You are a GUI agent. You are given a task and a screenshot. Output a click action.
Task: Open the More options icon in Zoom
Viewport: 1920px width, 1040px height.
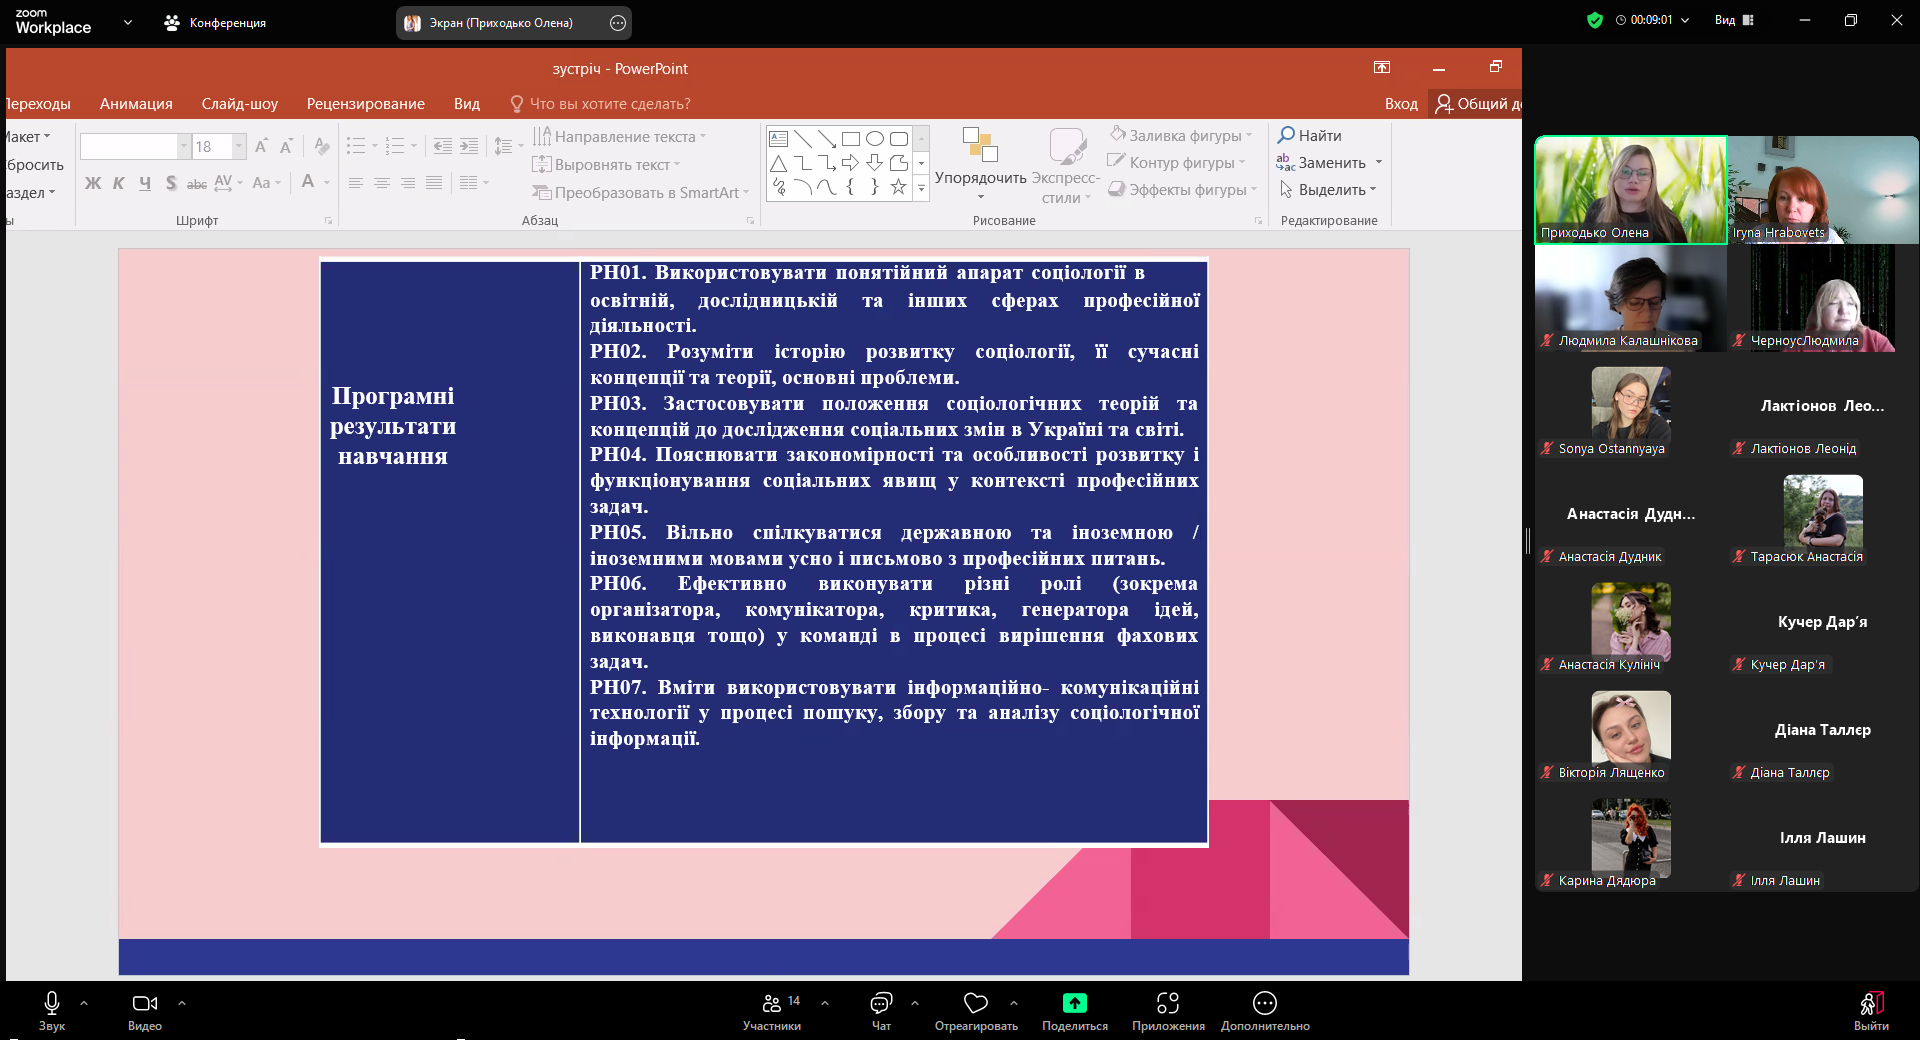coord(1264,1004)
